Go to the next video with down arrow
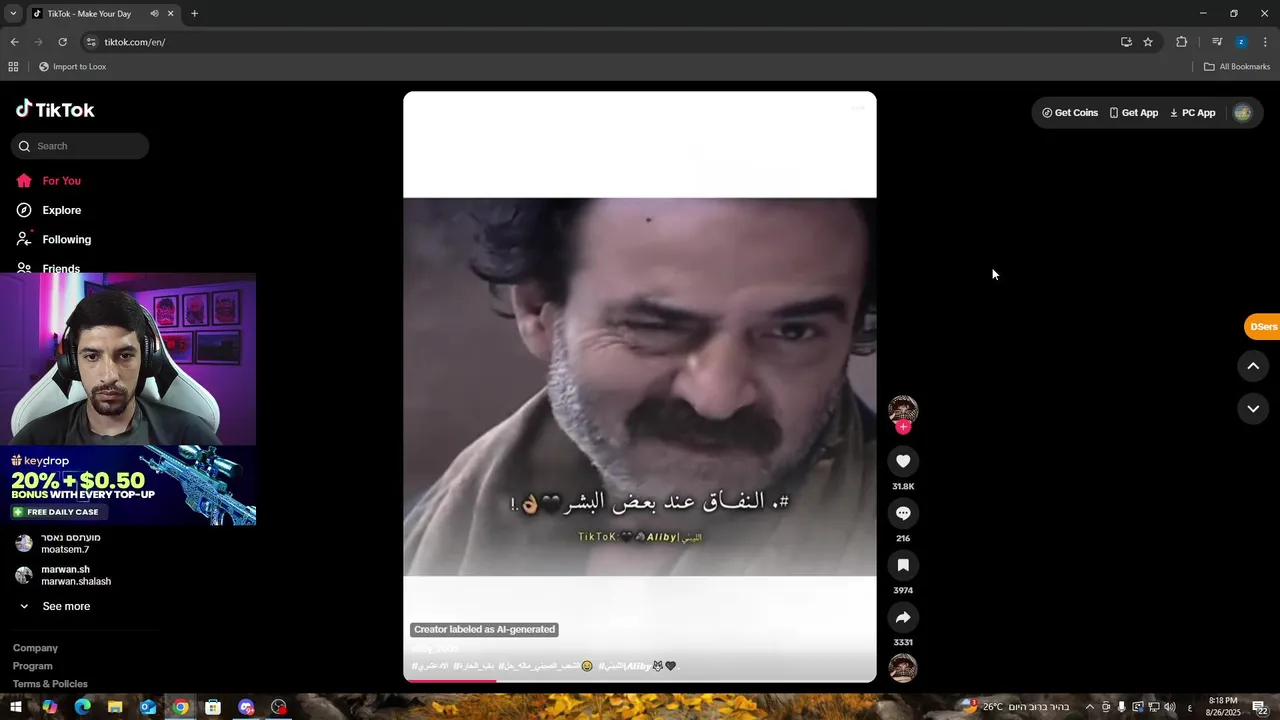The width and height of the screenshot is (1280, 720). [1253, 408]
